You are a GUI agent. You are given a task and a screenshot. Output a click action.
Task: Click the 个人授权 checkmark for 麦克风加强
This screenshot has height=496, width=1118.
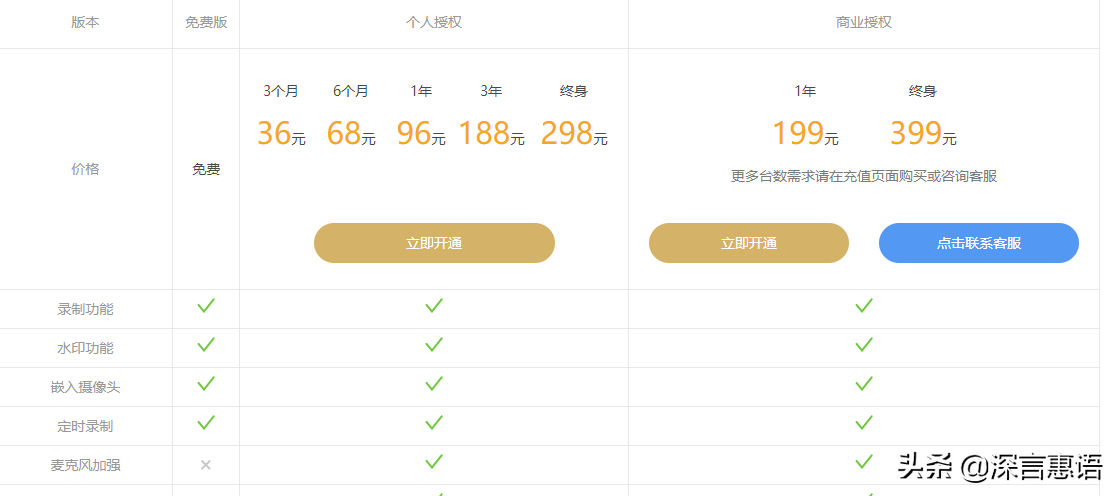point(434,462)
